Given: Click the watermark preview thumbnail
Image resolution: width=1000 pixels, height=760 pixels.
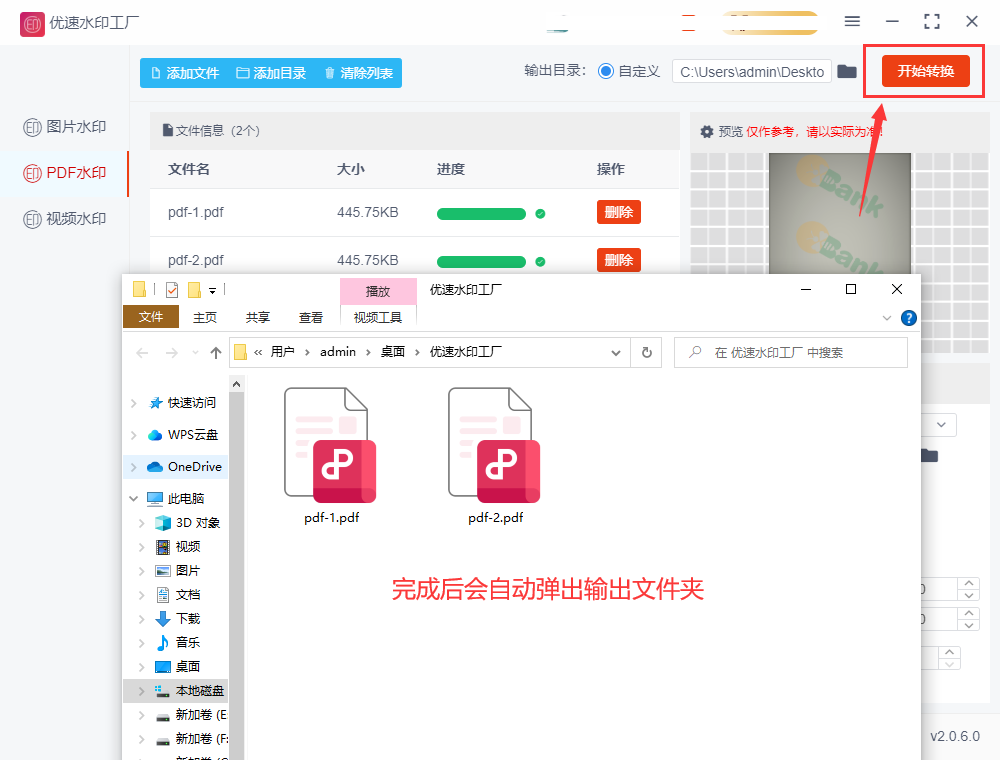Looking at the screenshot, I should click(839, 214).
